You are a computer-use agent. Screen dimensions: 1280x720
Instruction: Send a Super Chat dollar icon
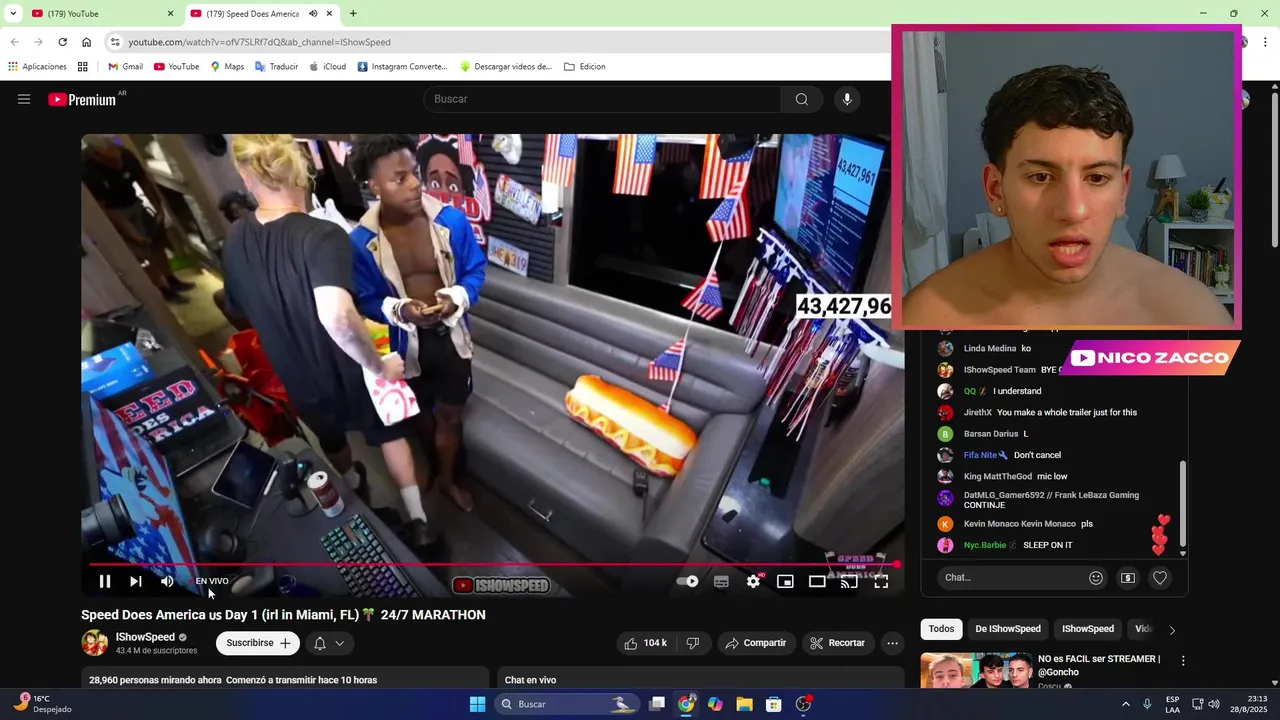pyautogui.click(x=1128, y=577)
